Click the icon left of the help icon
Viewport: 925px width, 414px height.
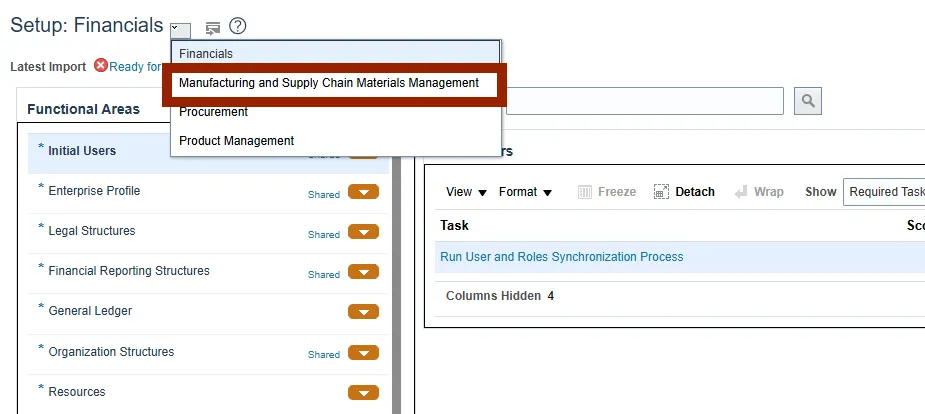212,28
